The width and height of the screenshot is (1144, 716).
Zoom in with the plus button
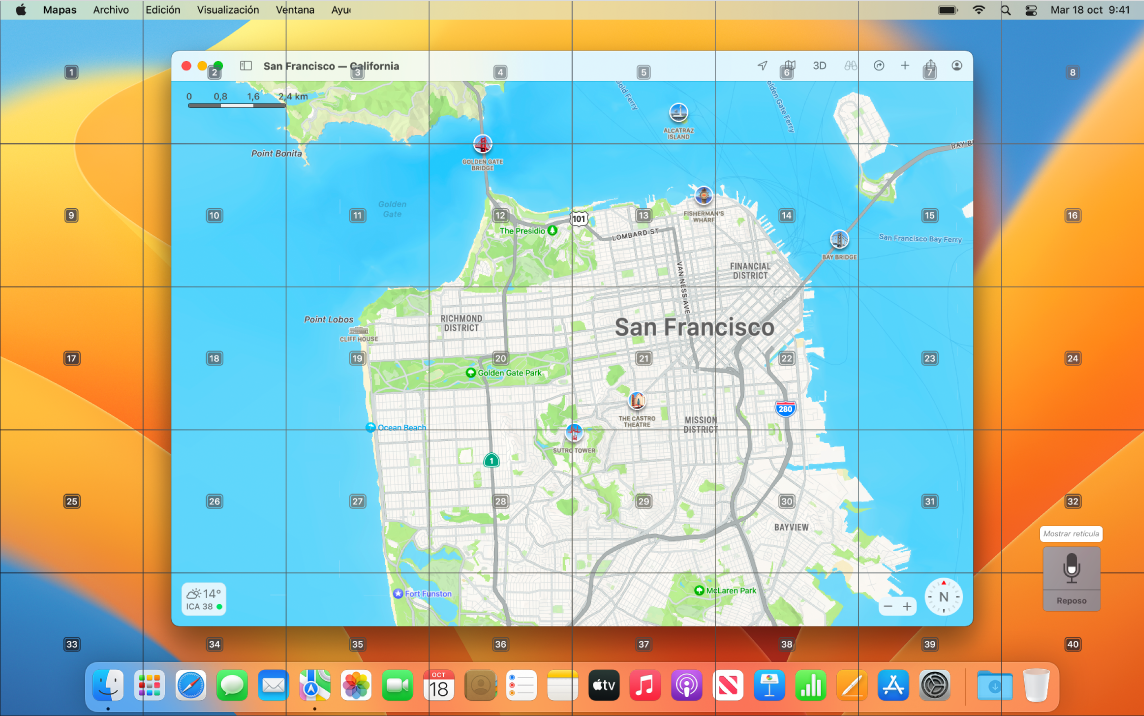point(907,606)
